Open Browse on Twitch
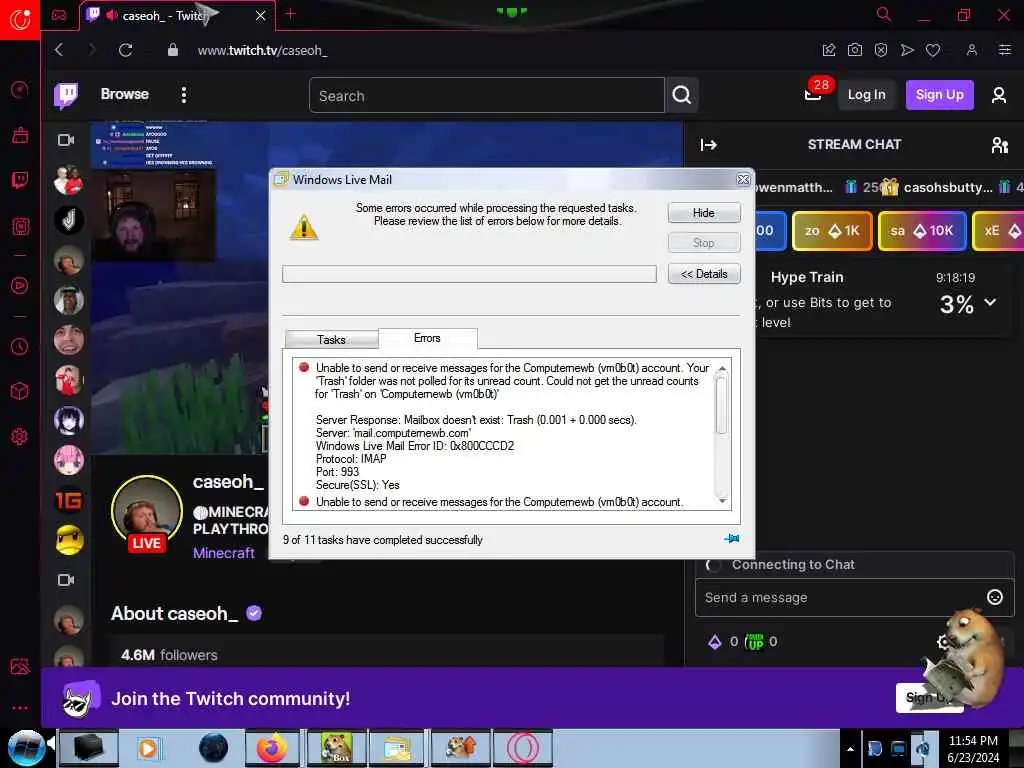This screenshot has height=768, width=1024. tap(125, 94)
